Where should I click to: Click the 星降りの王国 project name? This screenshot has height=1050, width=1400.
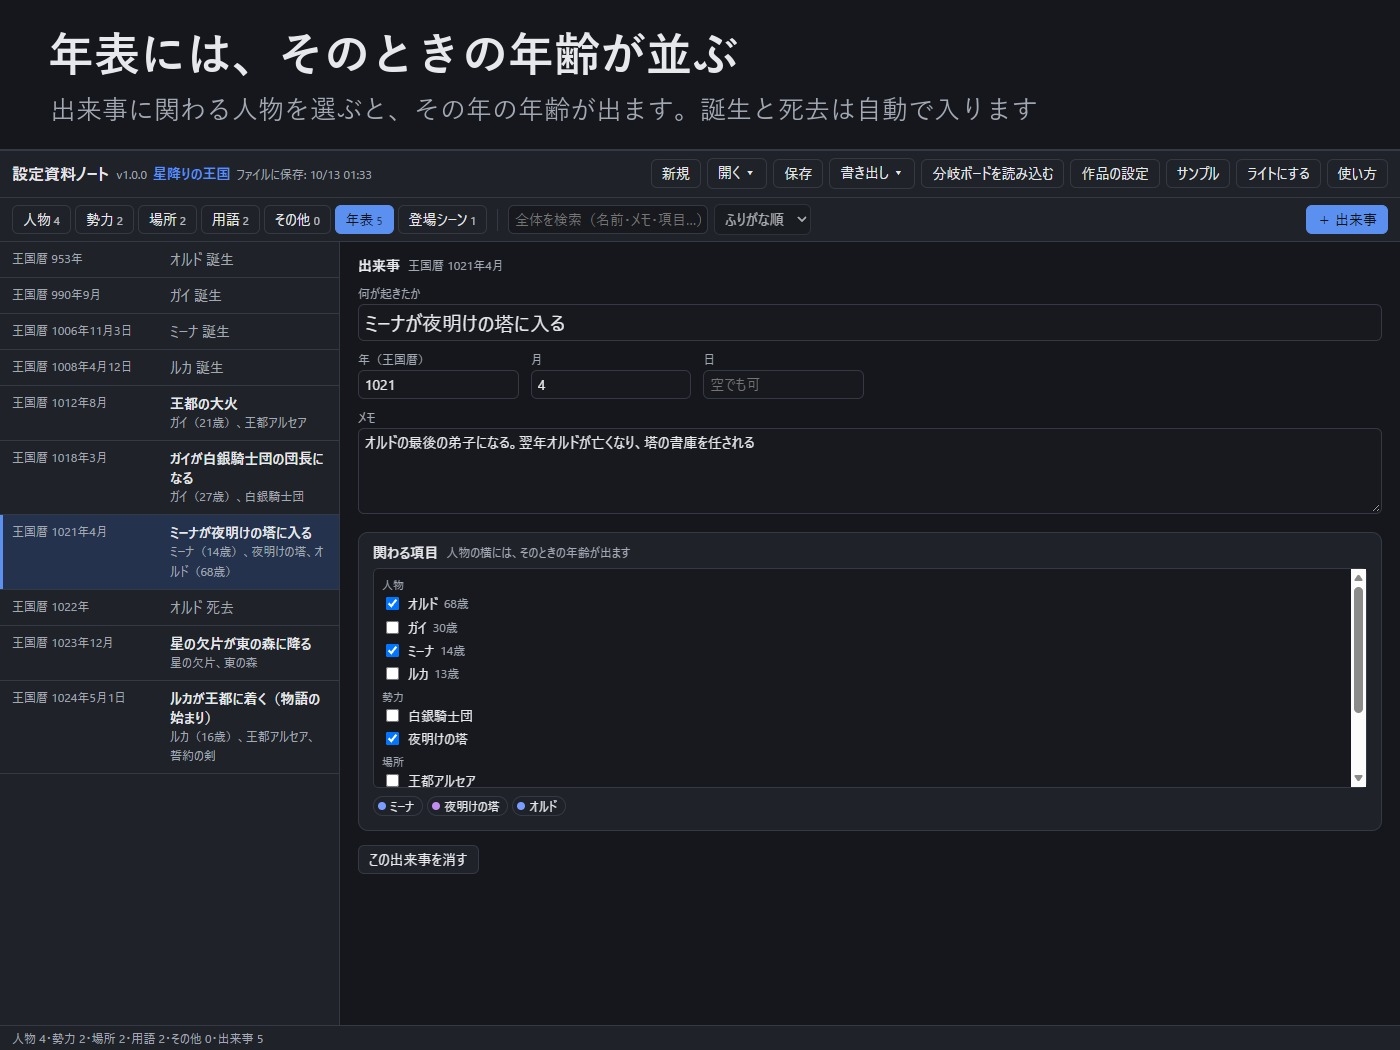(191, 174)
